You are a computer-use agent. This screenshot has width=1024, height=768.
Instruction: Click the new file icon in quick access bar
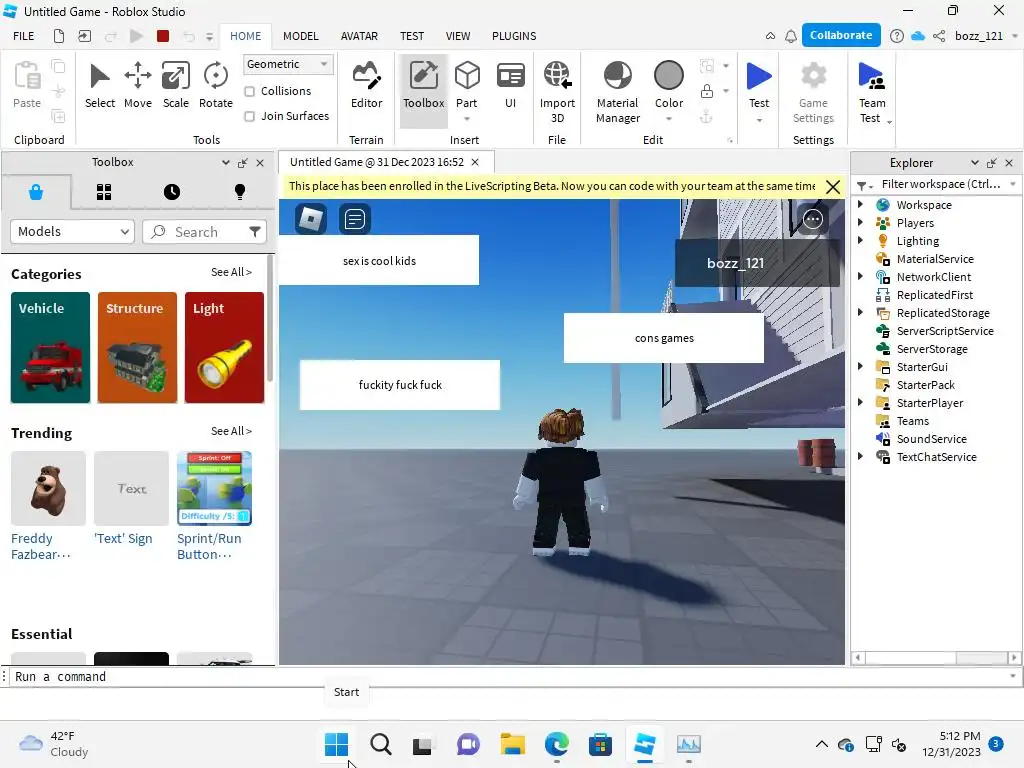pyautogui.click(x=59, y=36)
